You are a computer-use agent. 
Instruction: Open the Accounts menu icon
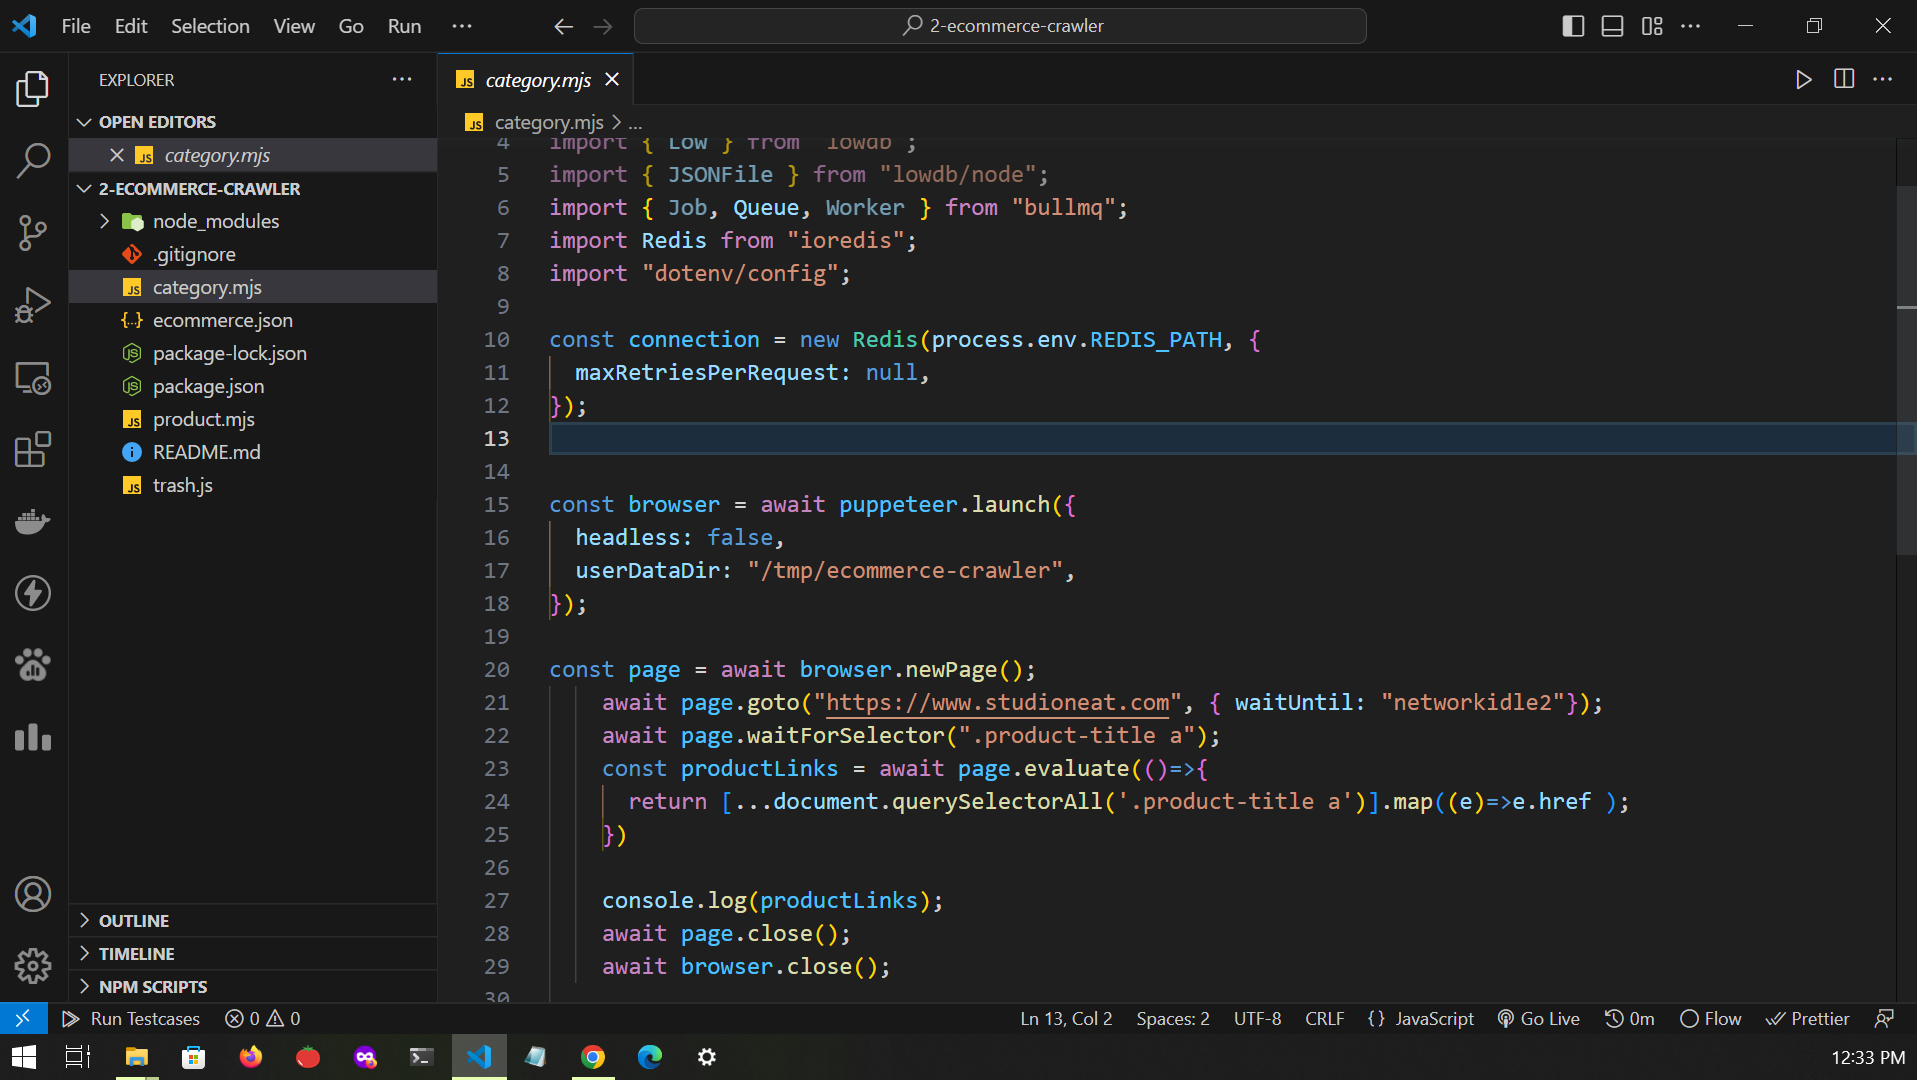(33, 894)
